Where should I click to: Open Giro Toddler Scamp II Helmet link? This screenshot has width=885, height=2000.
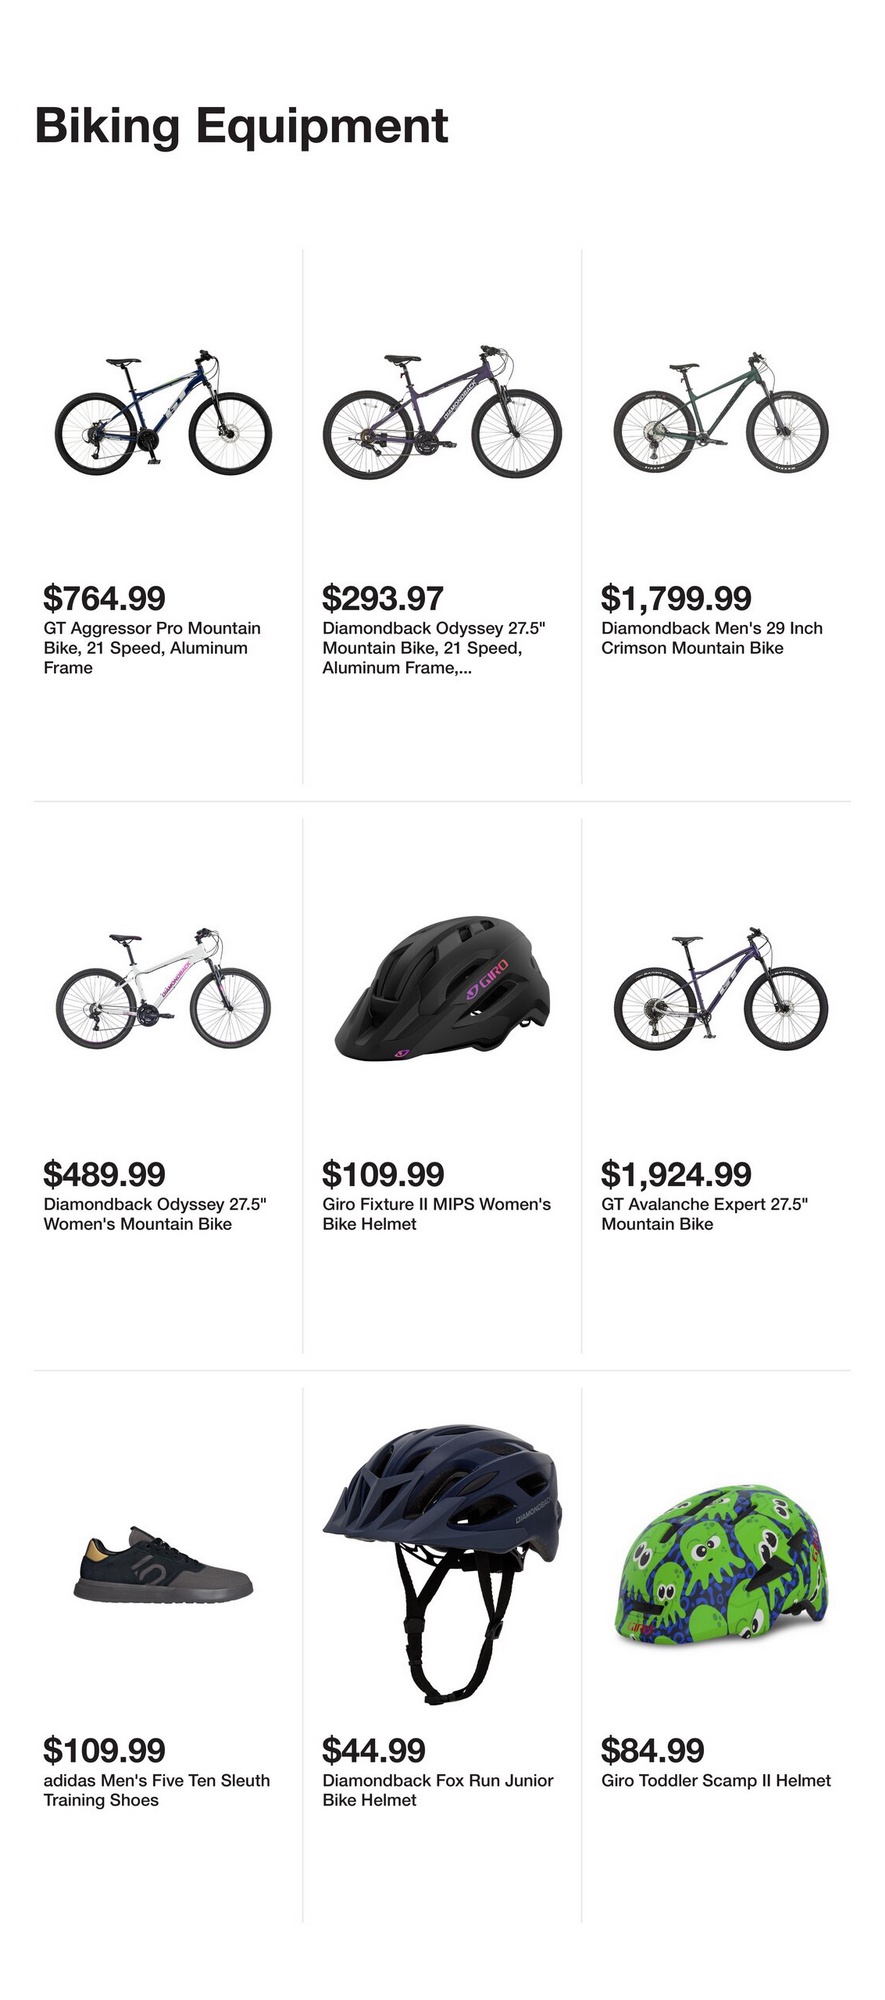pos(716,1780)
